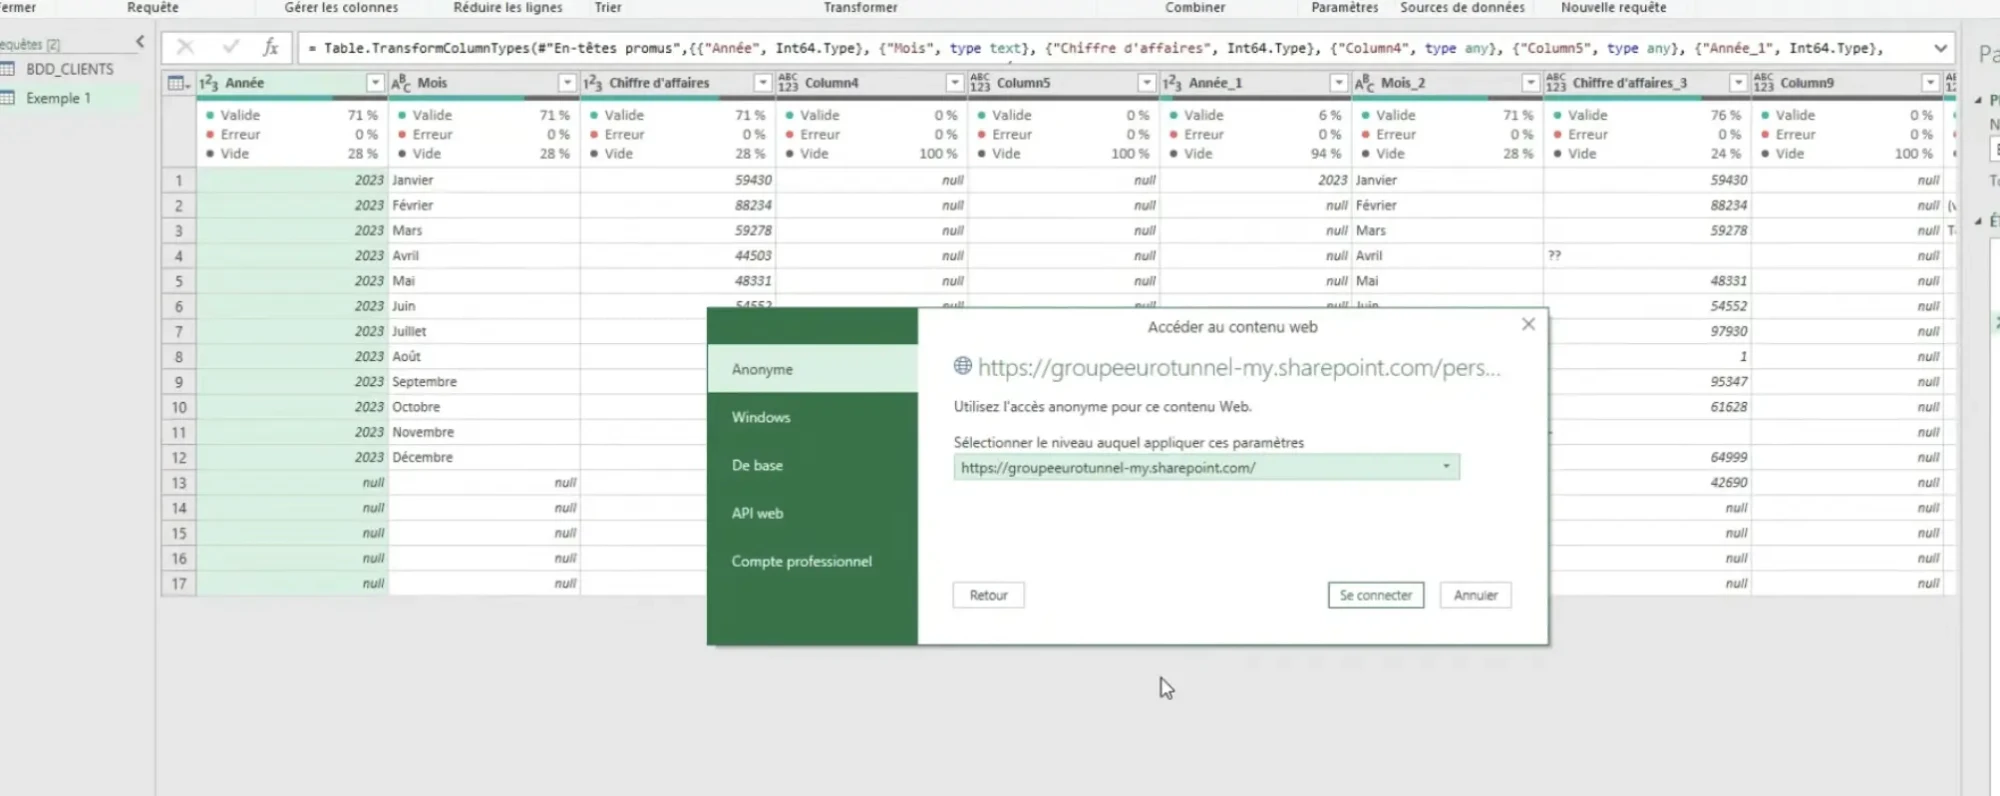The height and width of the screenshot is (796, 2000).
Task: Click the Se connecter button
Action: [x=1375, y=595]
